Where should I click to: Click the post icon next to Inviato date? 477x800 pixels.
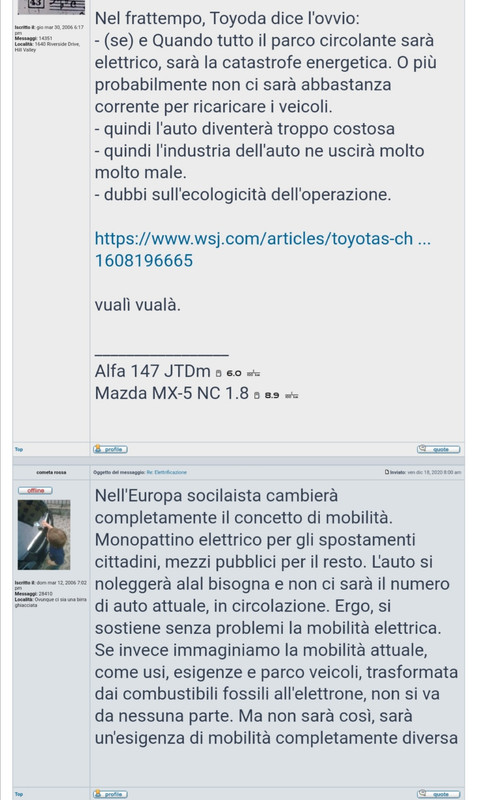[387, 472]
